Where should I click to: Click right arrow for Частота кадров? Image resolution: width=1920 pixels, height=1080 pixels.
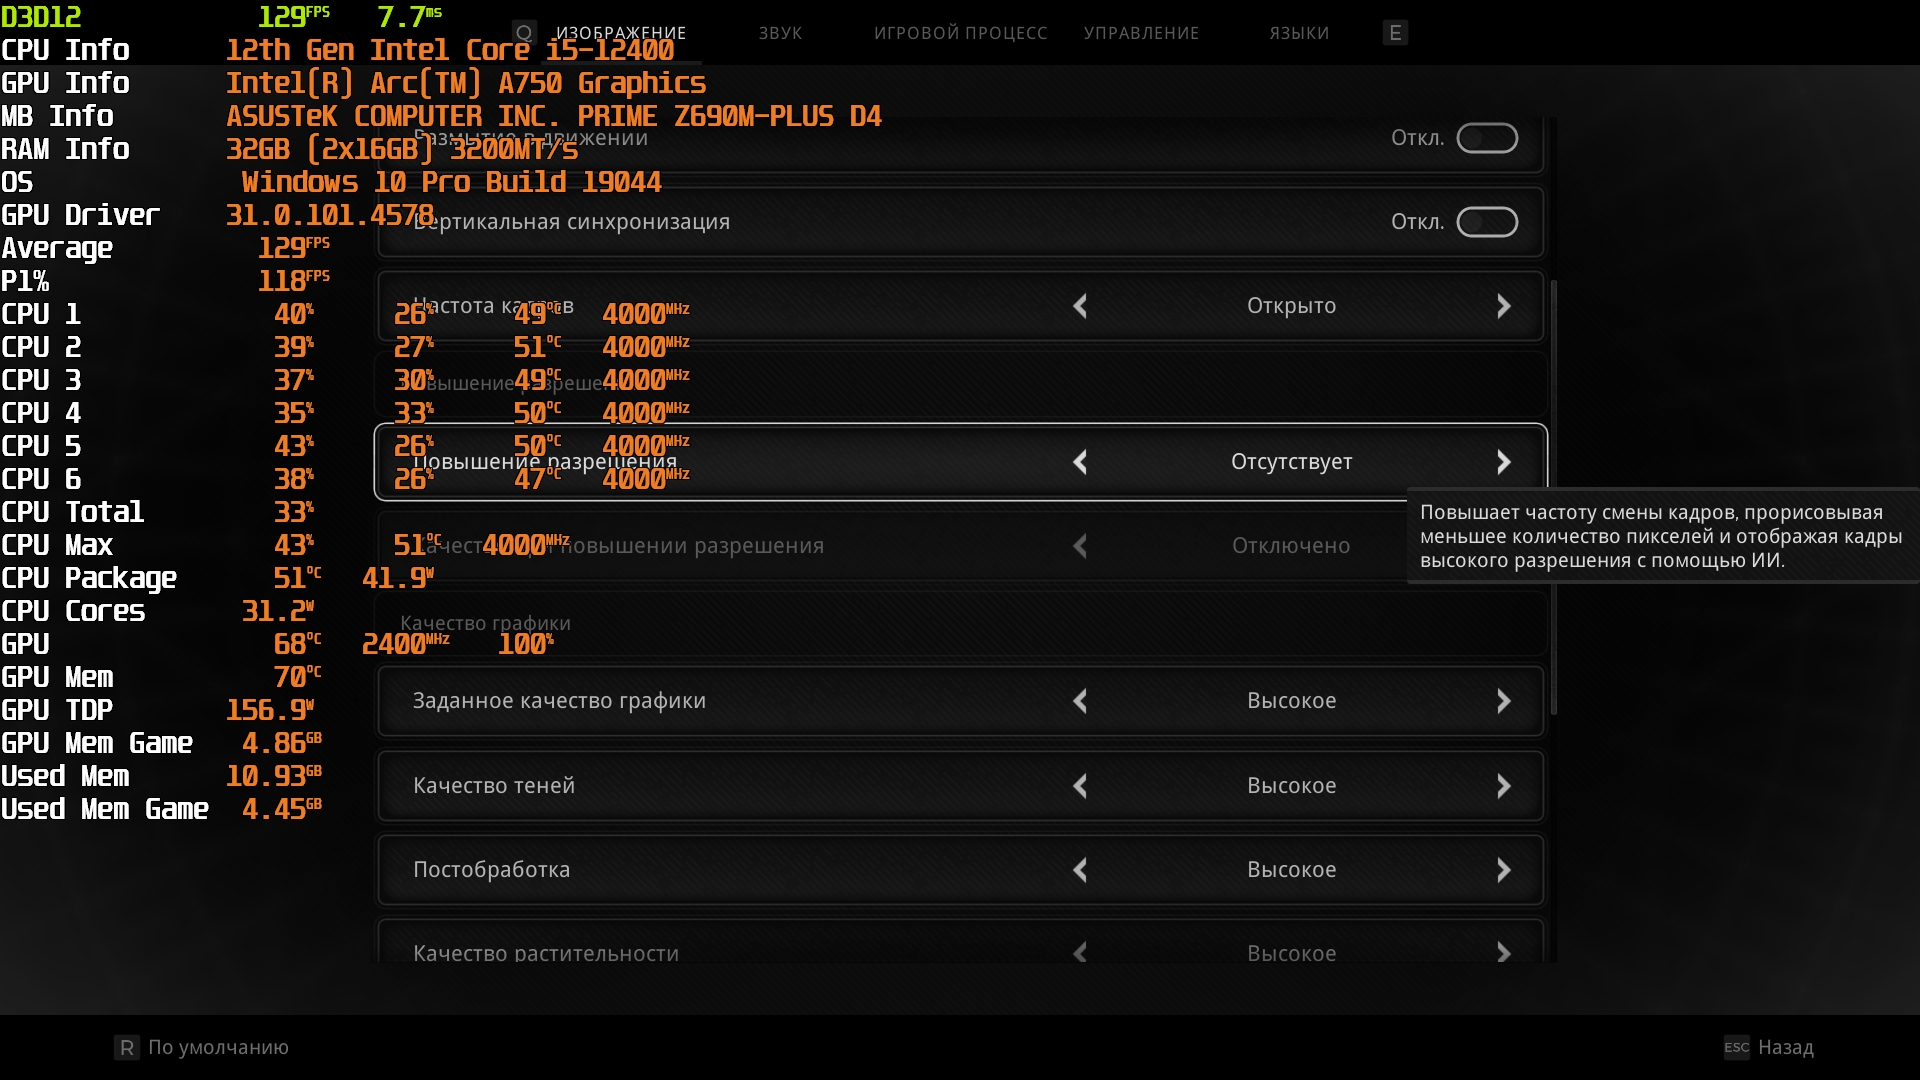pyautogui.click(x=1503, y=306)
